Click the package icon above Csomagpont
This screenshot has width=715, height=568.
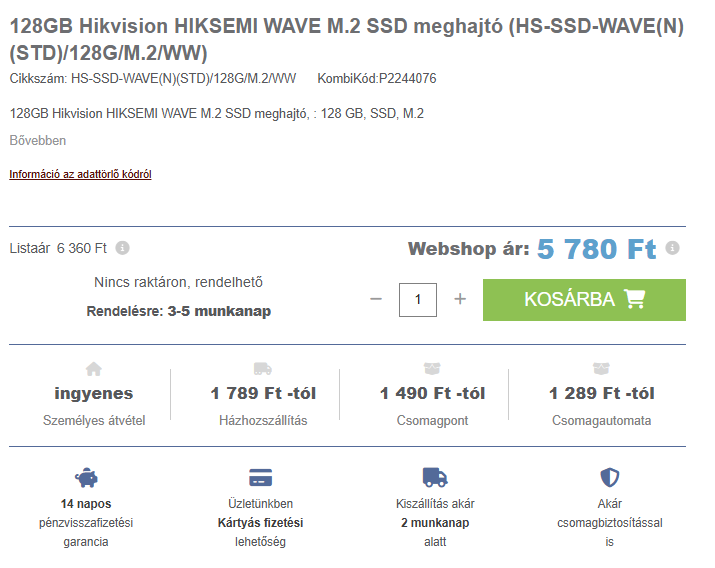pos(432,368)
